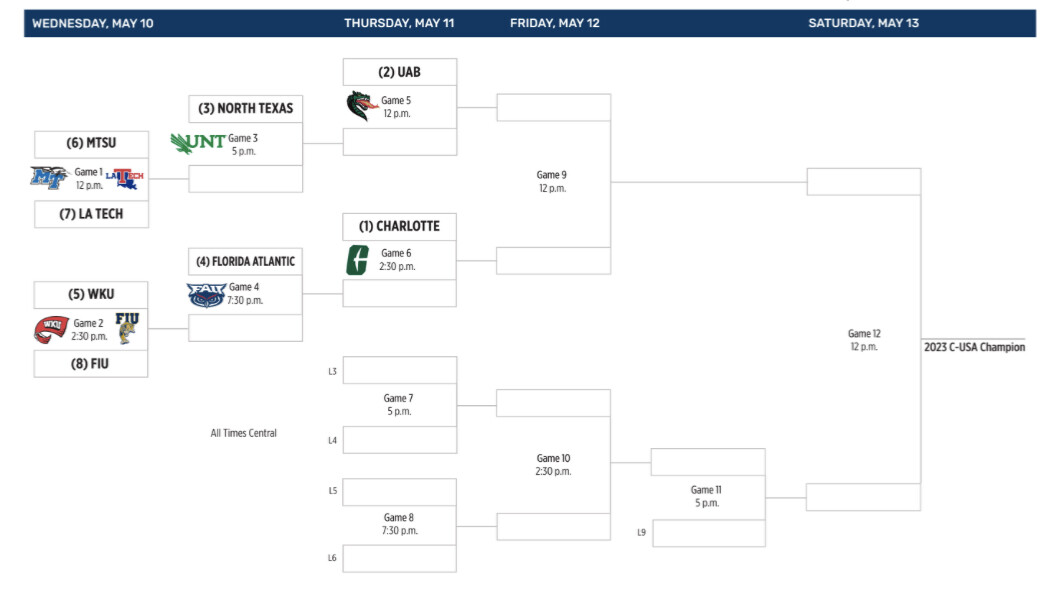Viewport: 1063px width, 604px height.
Task: Click the UAB Blazers dragon logo
Action: pyautogui.click(x=360, y=106)
